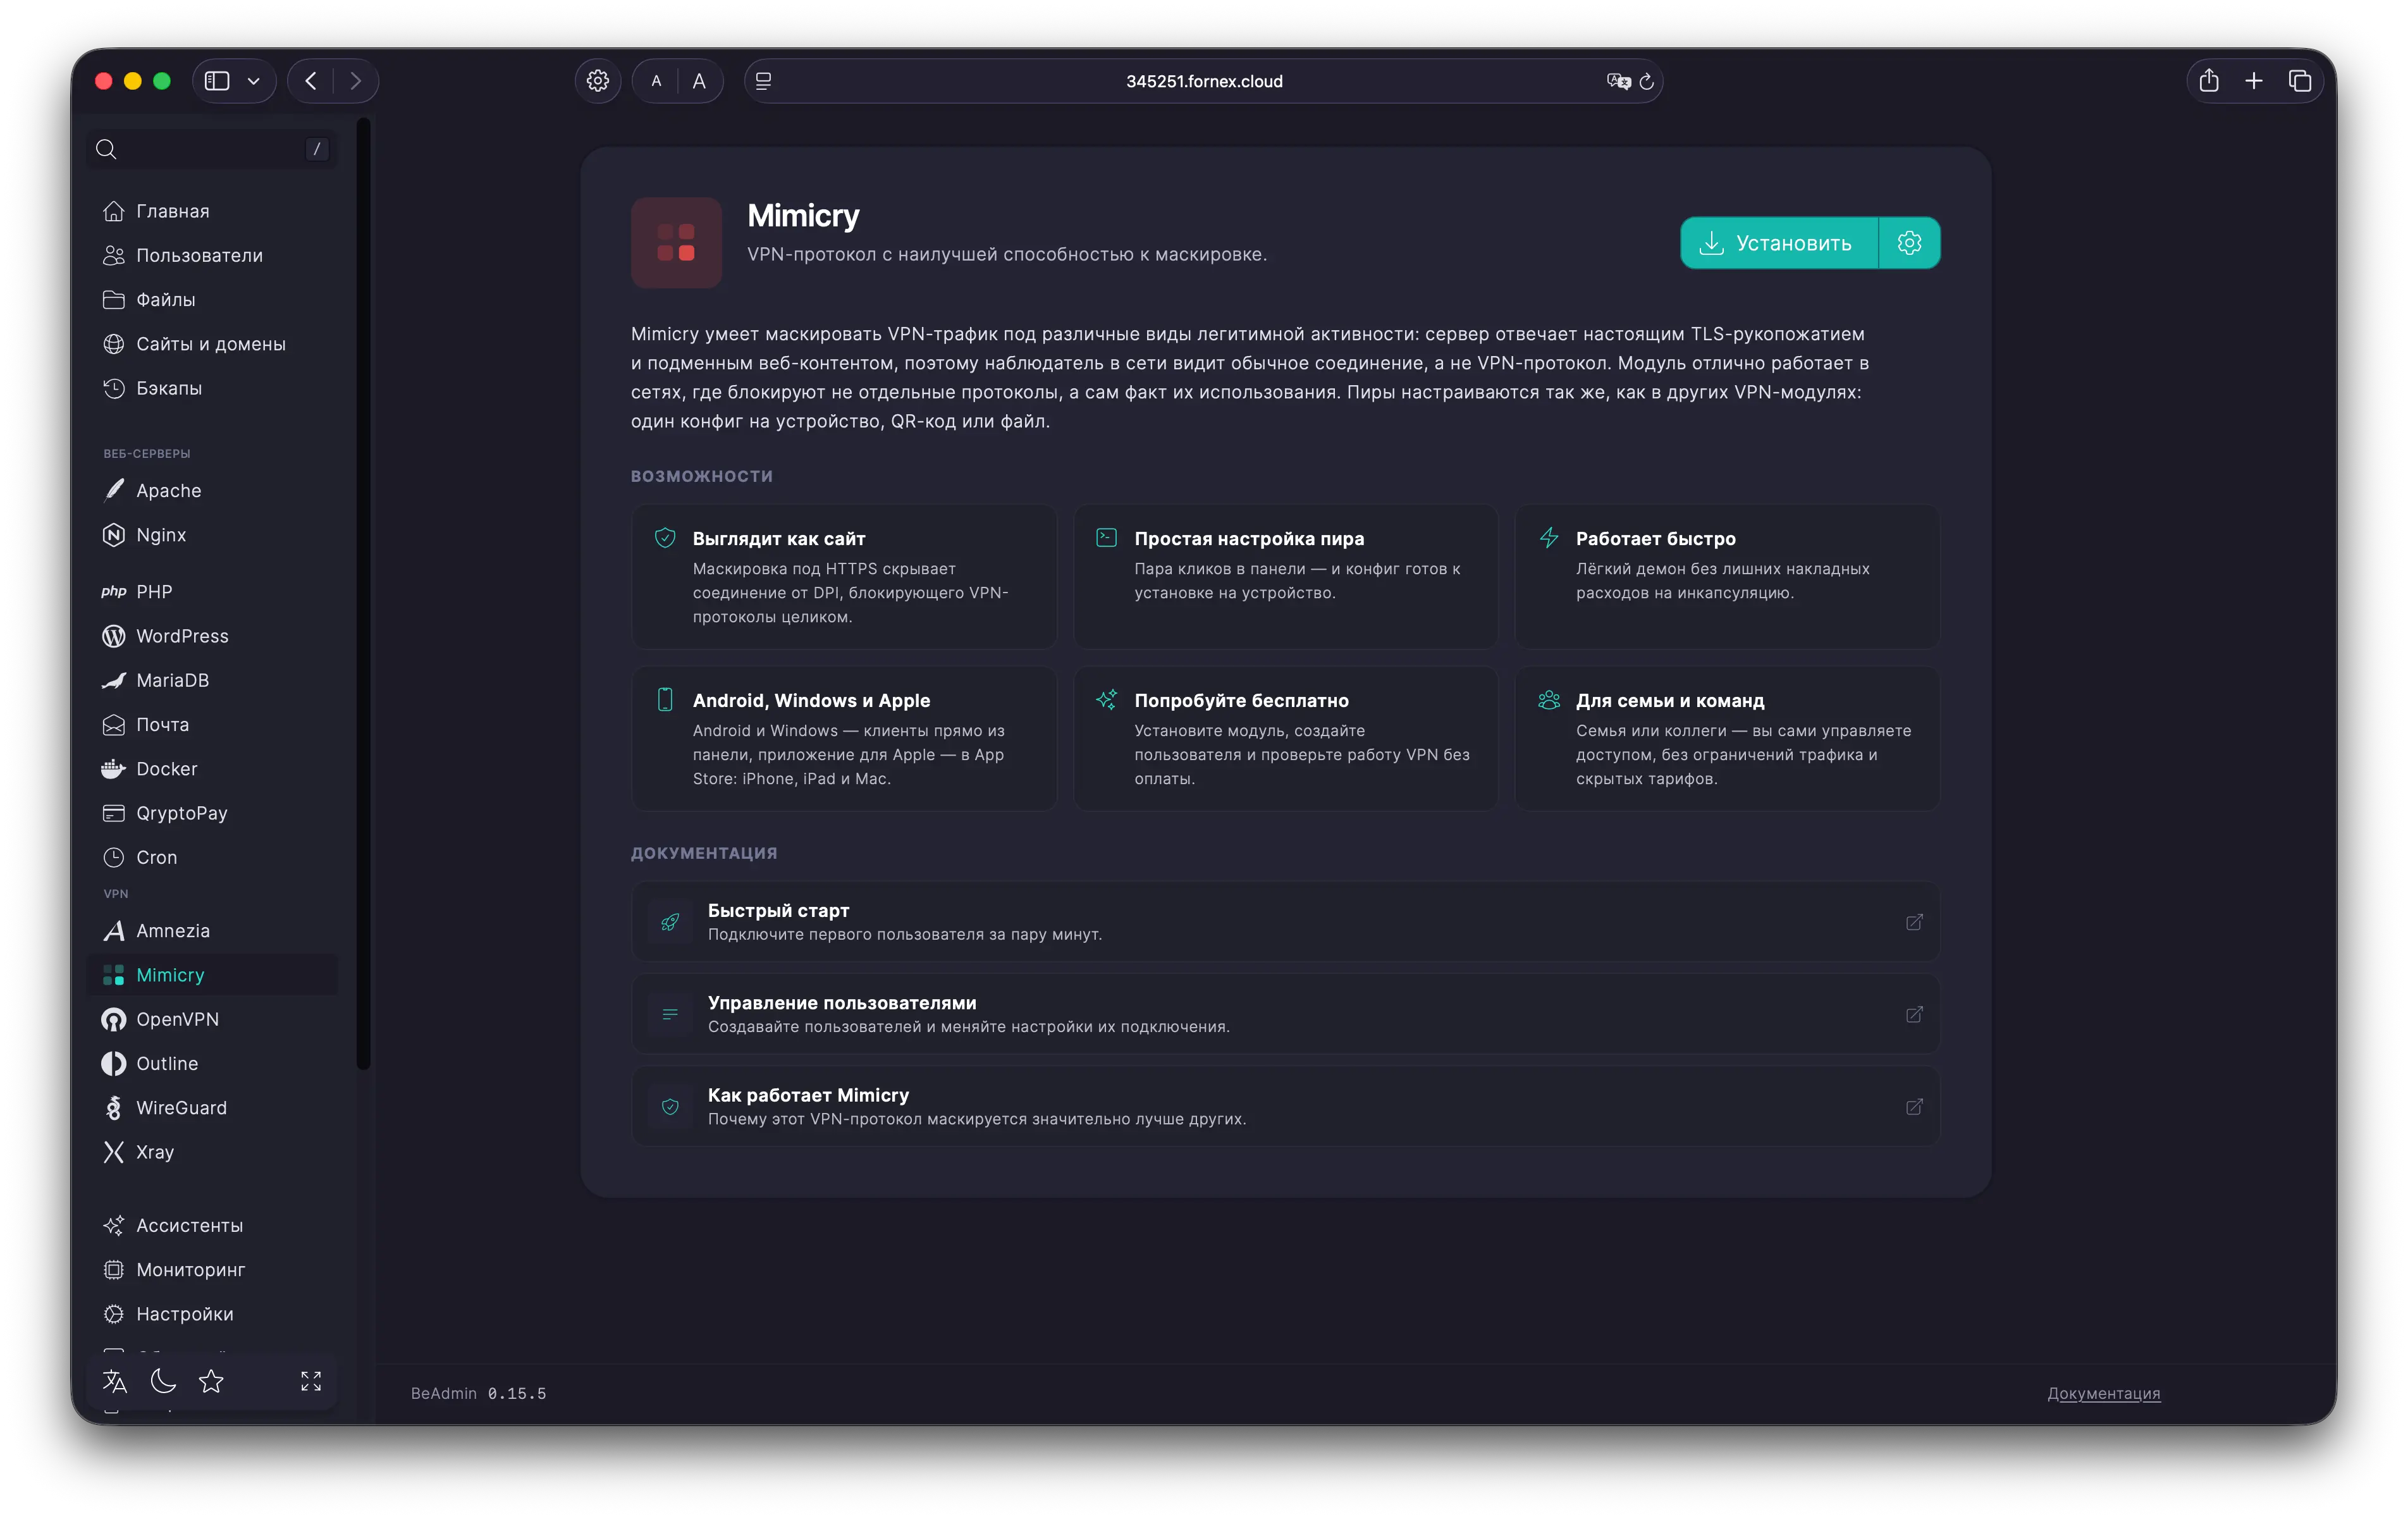Open the Быстрый старт documentation link
This screenshot has height=1519, width=2408.
point(1285,921)
